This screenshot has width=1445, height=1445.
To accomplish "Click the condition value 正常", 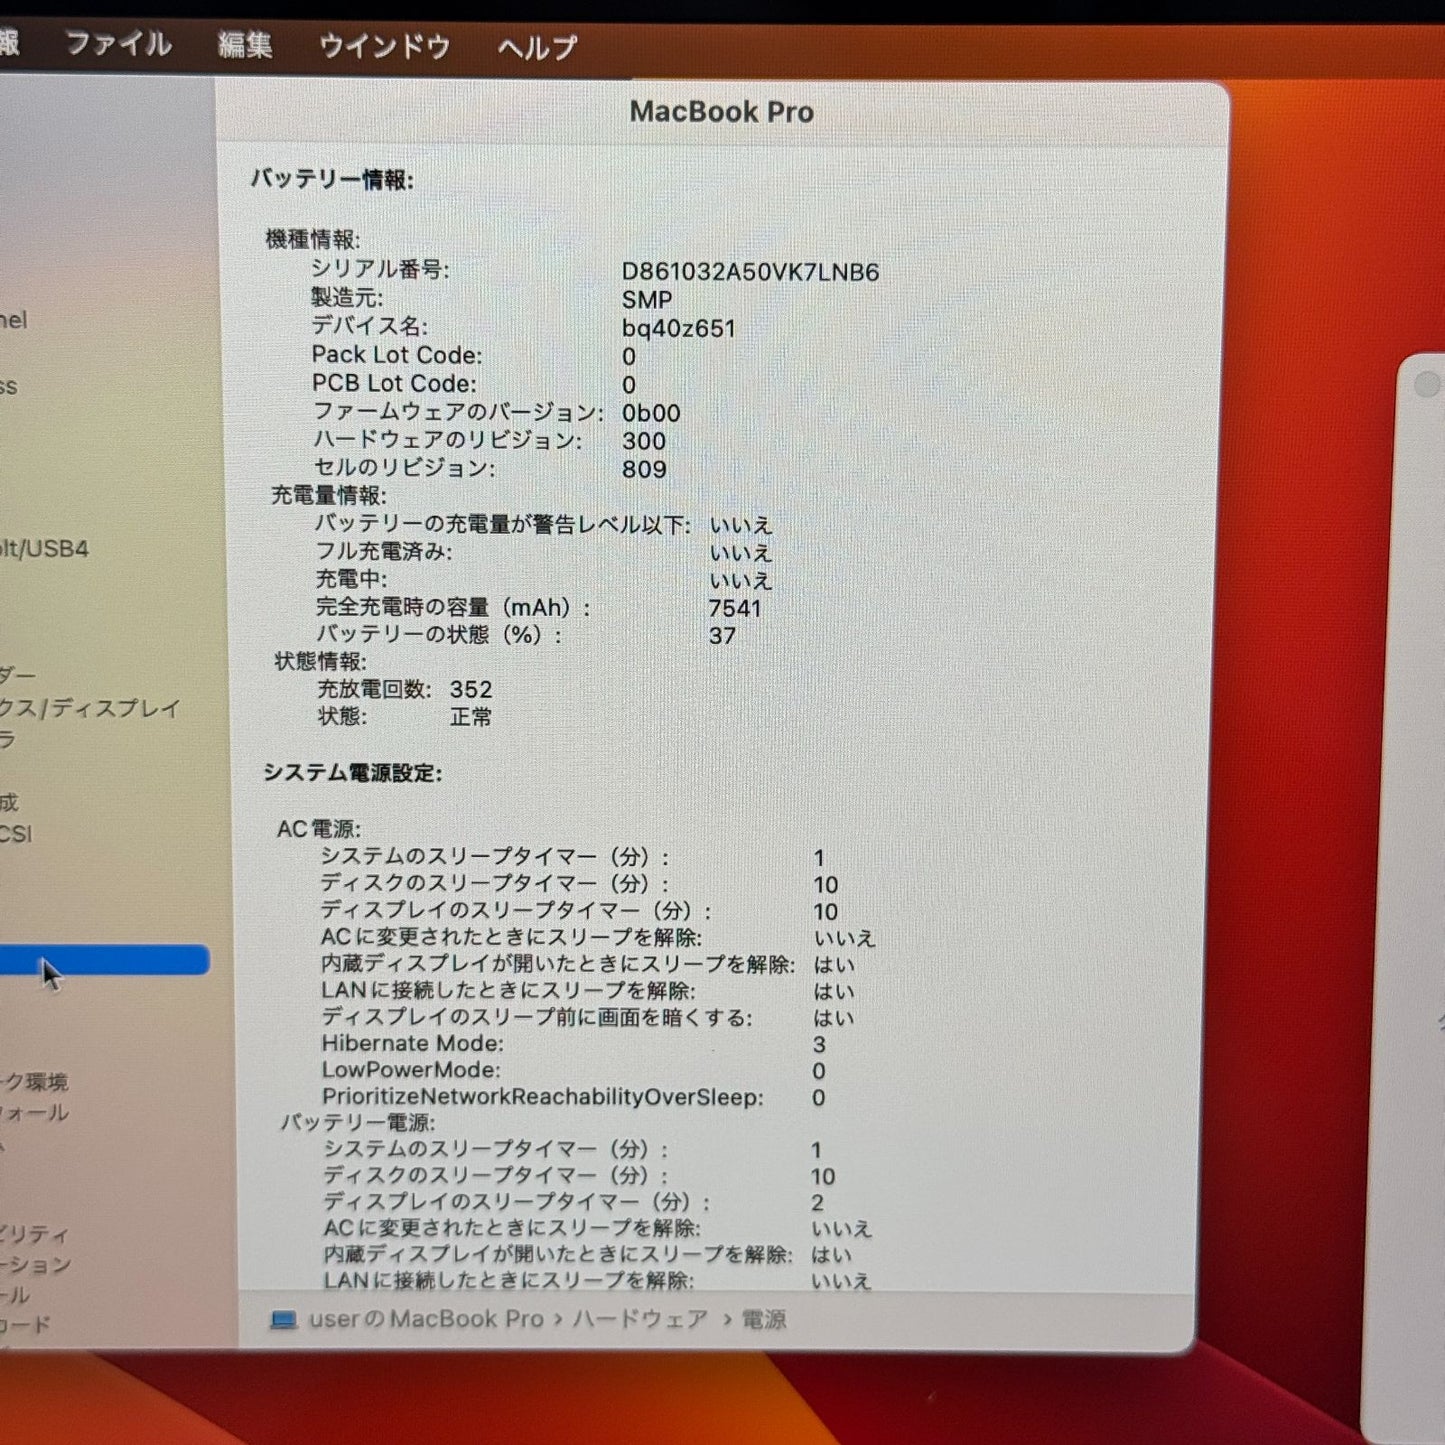I will pyautogui.click(x=471, y=717).
